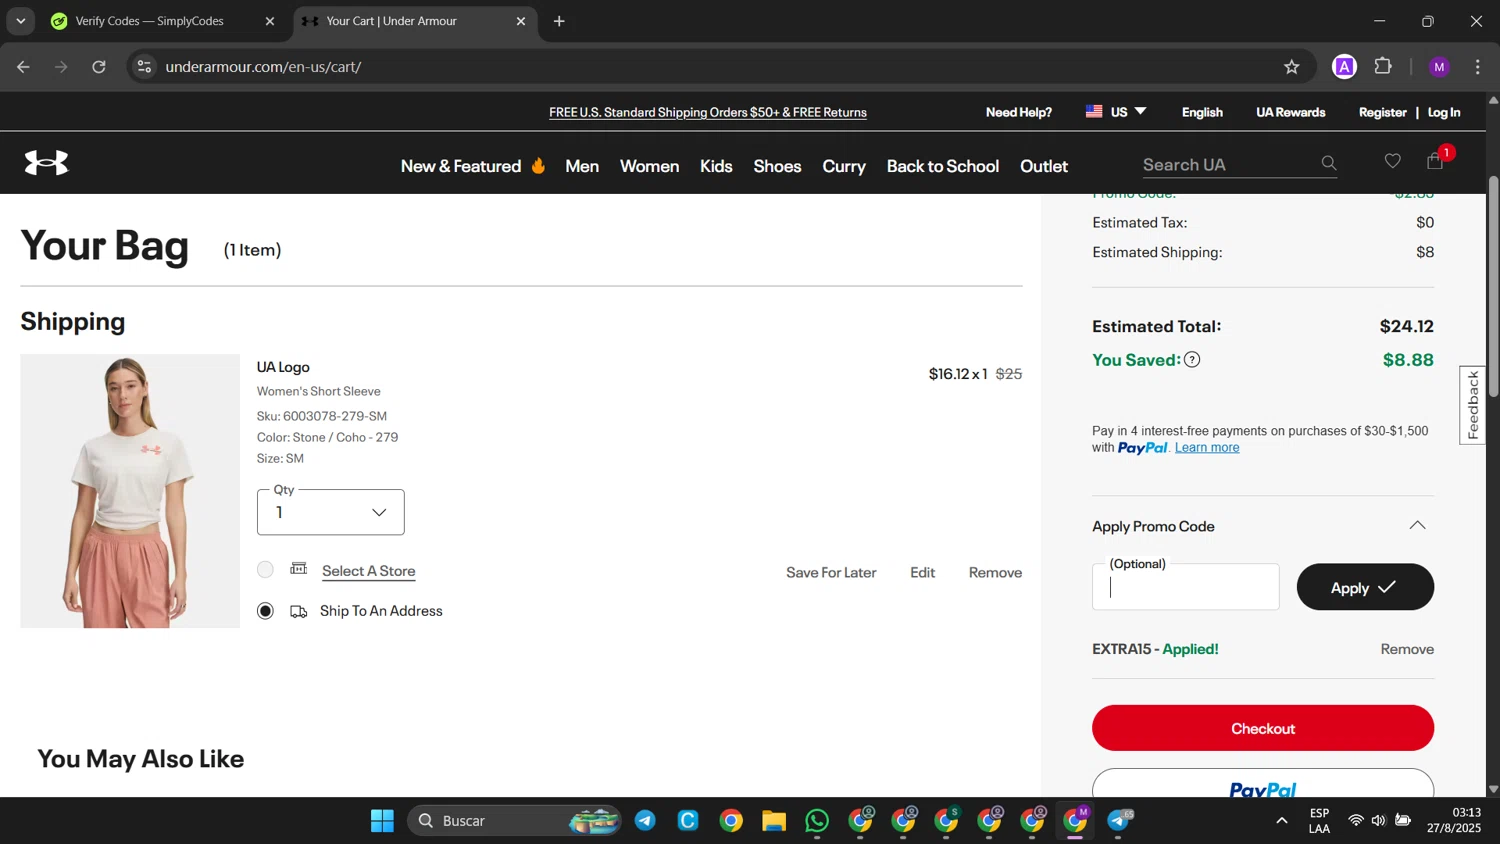1500x844 pixels.
Task: Open the New & Featured menu
Action: point(473,166)
